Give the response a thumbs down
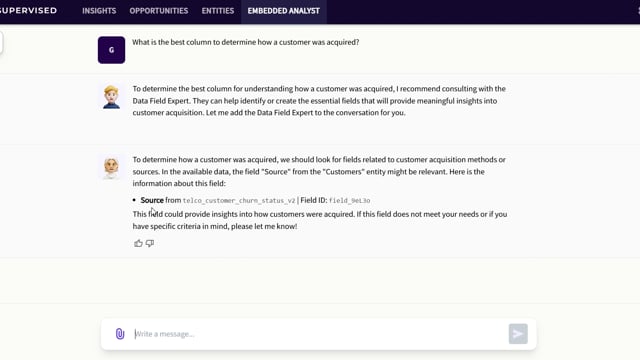Viewport: 640px width, 360px height. (150, 243)
